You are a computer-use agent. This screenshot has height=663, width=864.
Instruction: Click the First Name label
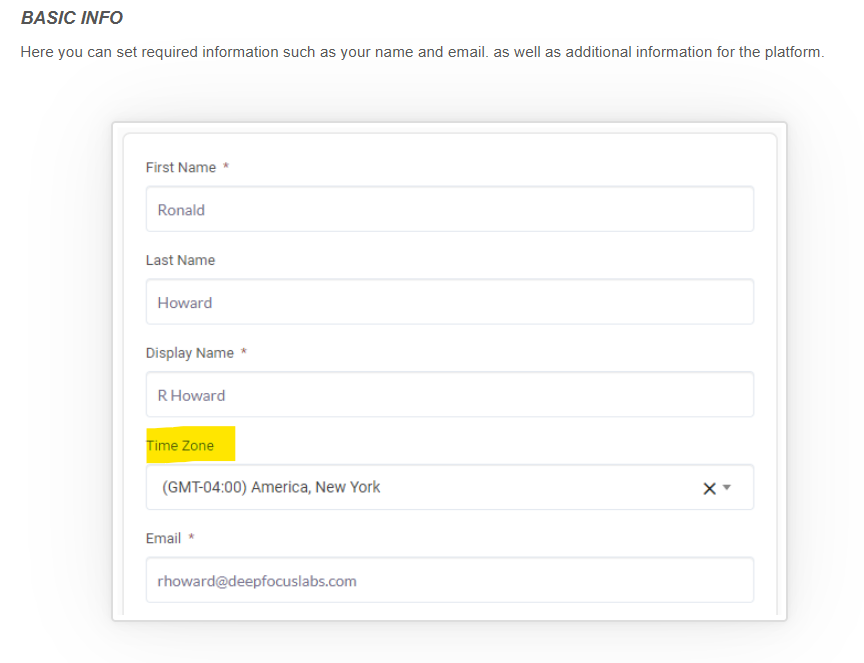coord(181,168)
